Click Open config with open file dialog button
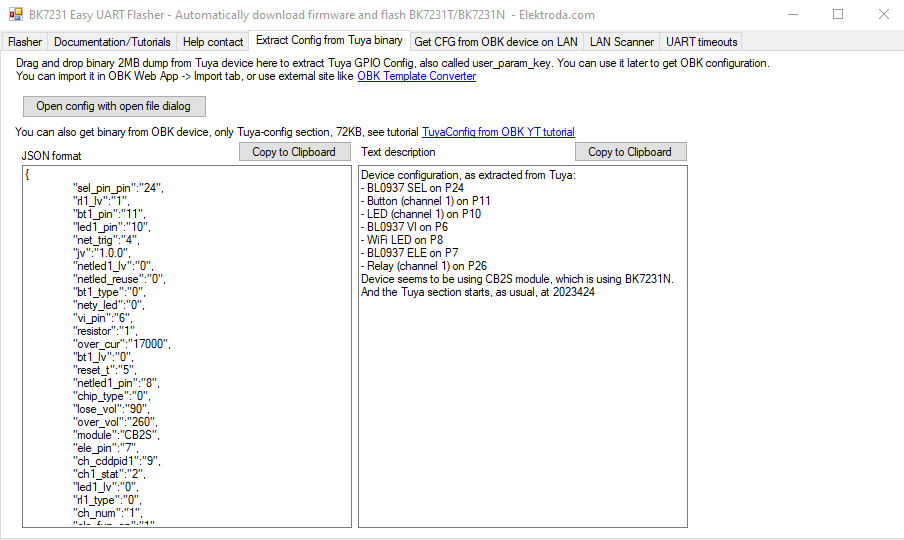The height and width of the screenshot is (540, 904). pos(114,106)
